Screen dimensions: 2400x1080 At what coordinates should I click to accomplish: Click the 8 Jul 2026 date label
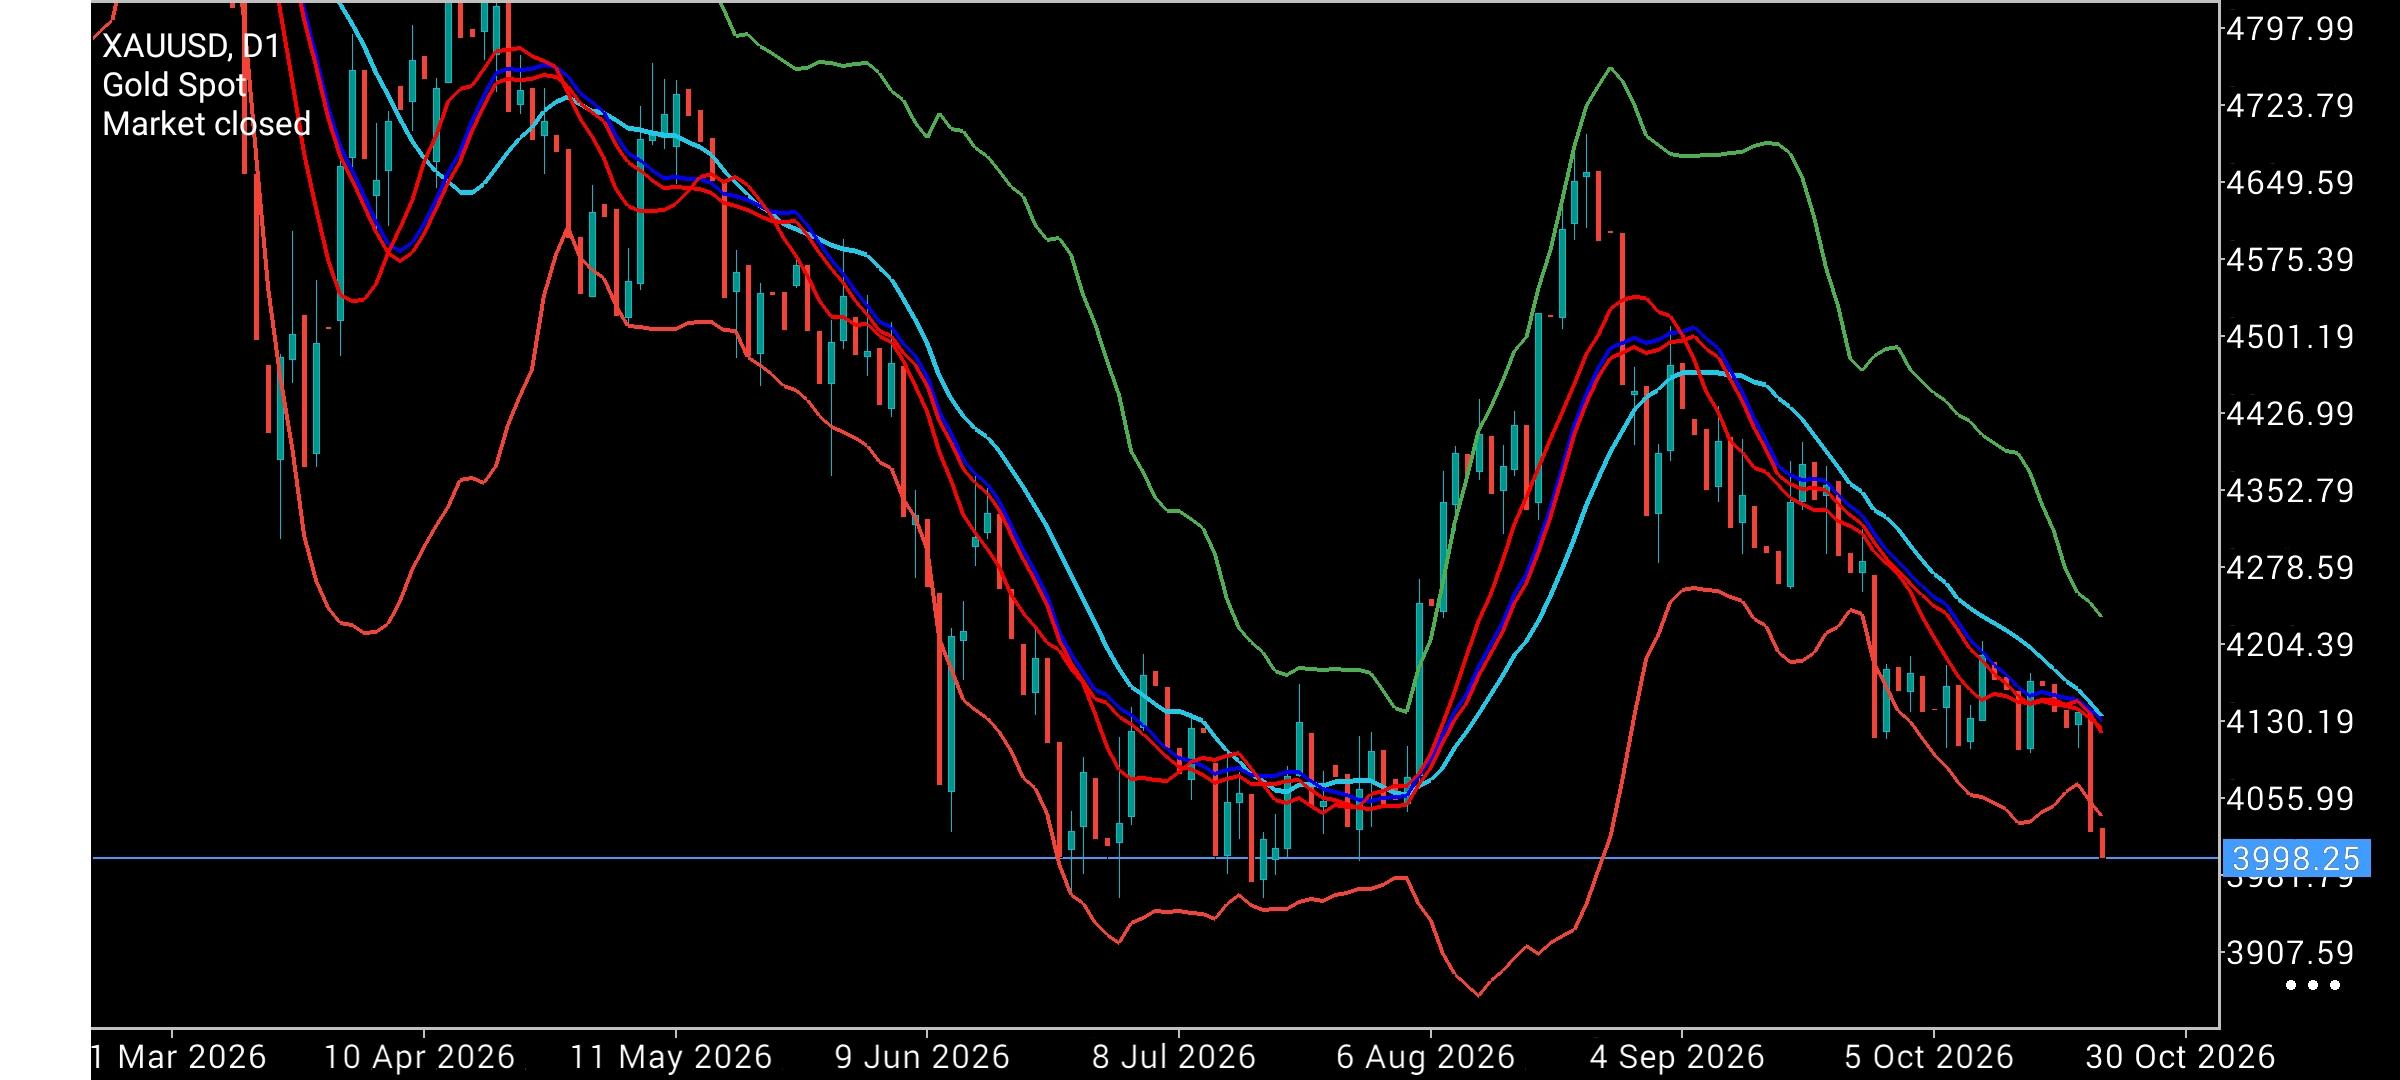[x=1174, y=1057]
